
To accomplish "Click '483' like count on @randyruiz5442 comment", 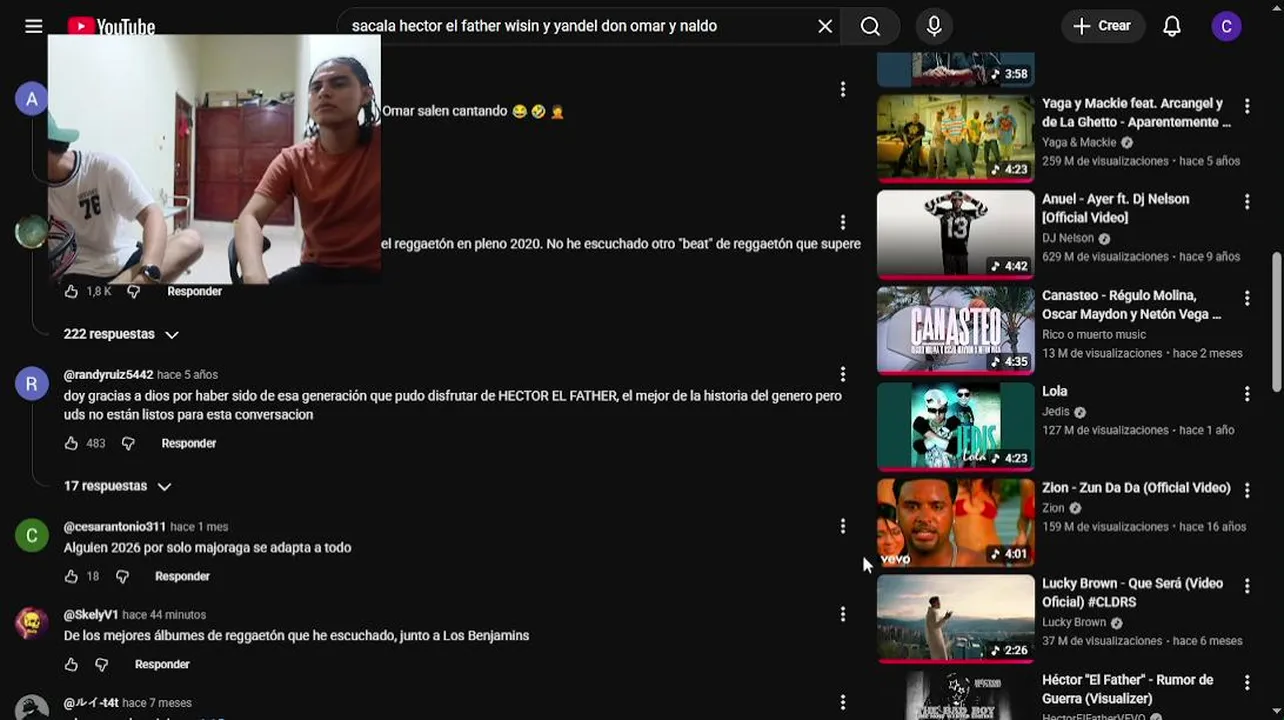I will 96,443.
